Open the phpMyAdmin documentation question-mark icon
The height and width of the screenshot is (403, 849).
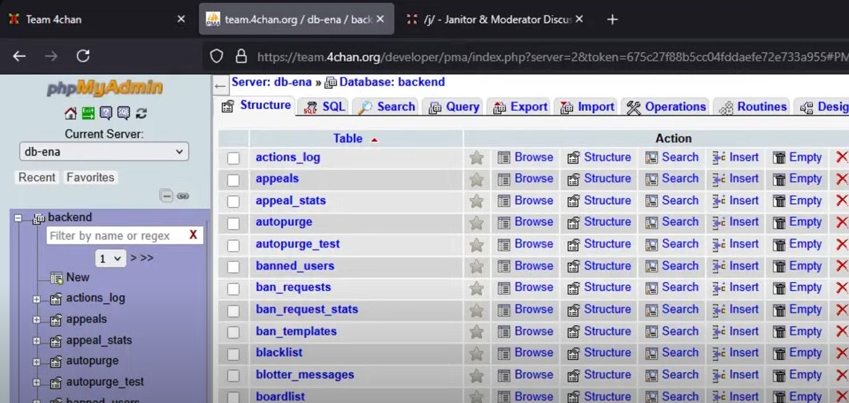click(106, 113)
